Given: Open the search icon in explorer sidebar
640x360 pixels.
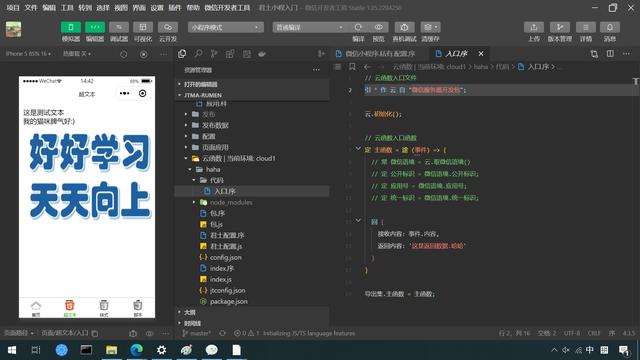Looking at the screenshot, I should tap(198, 54).
